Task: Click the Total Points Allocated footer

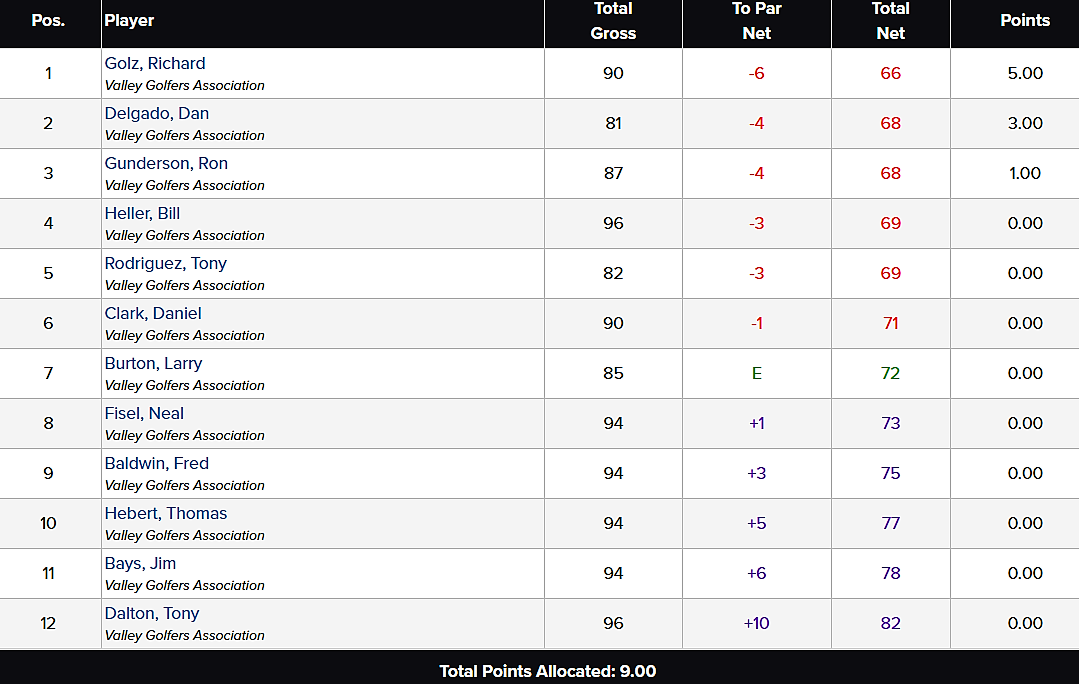Action: [x=548, y=672]
